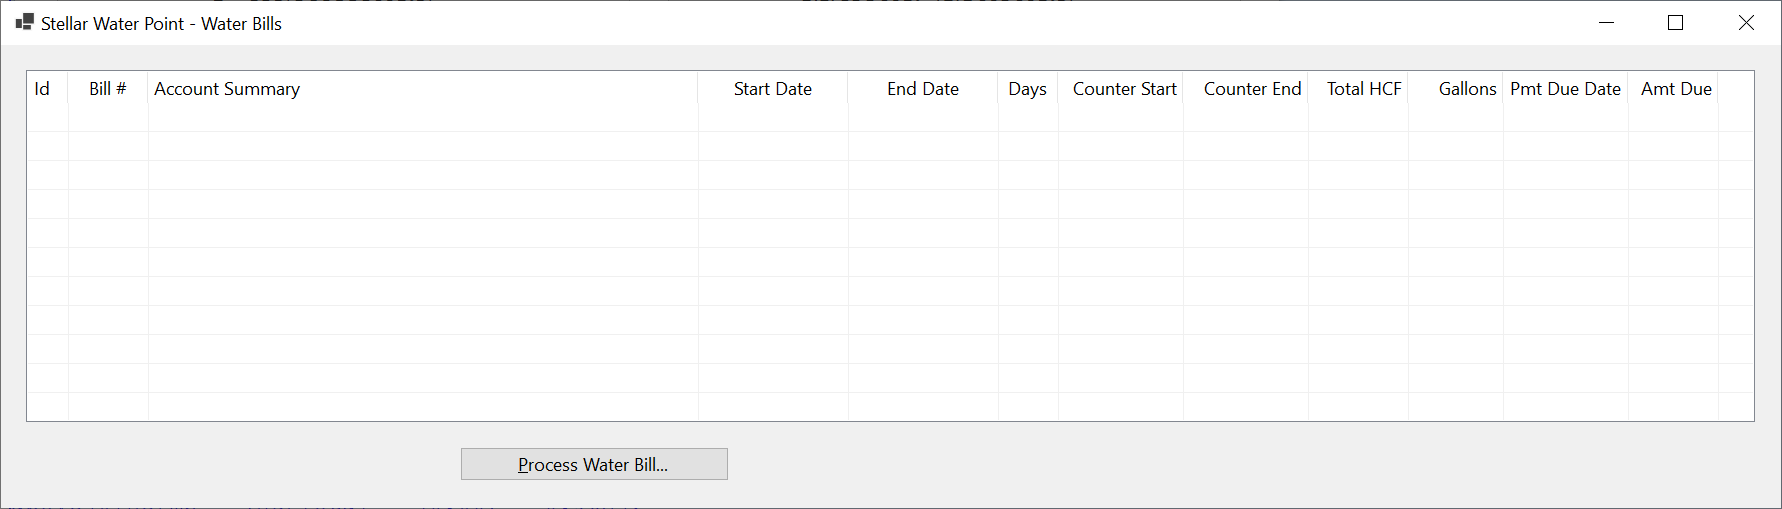1782x509 pixels.
Task: Click the first empty cell under Amt Due
Action: (x=1673, y=118)
